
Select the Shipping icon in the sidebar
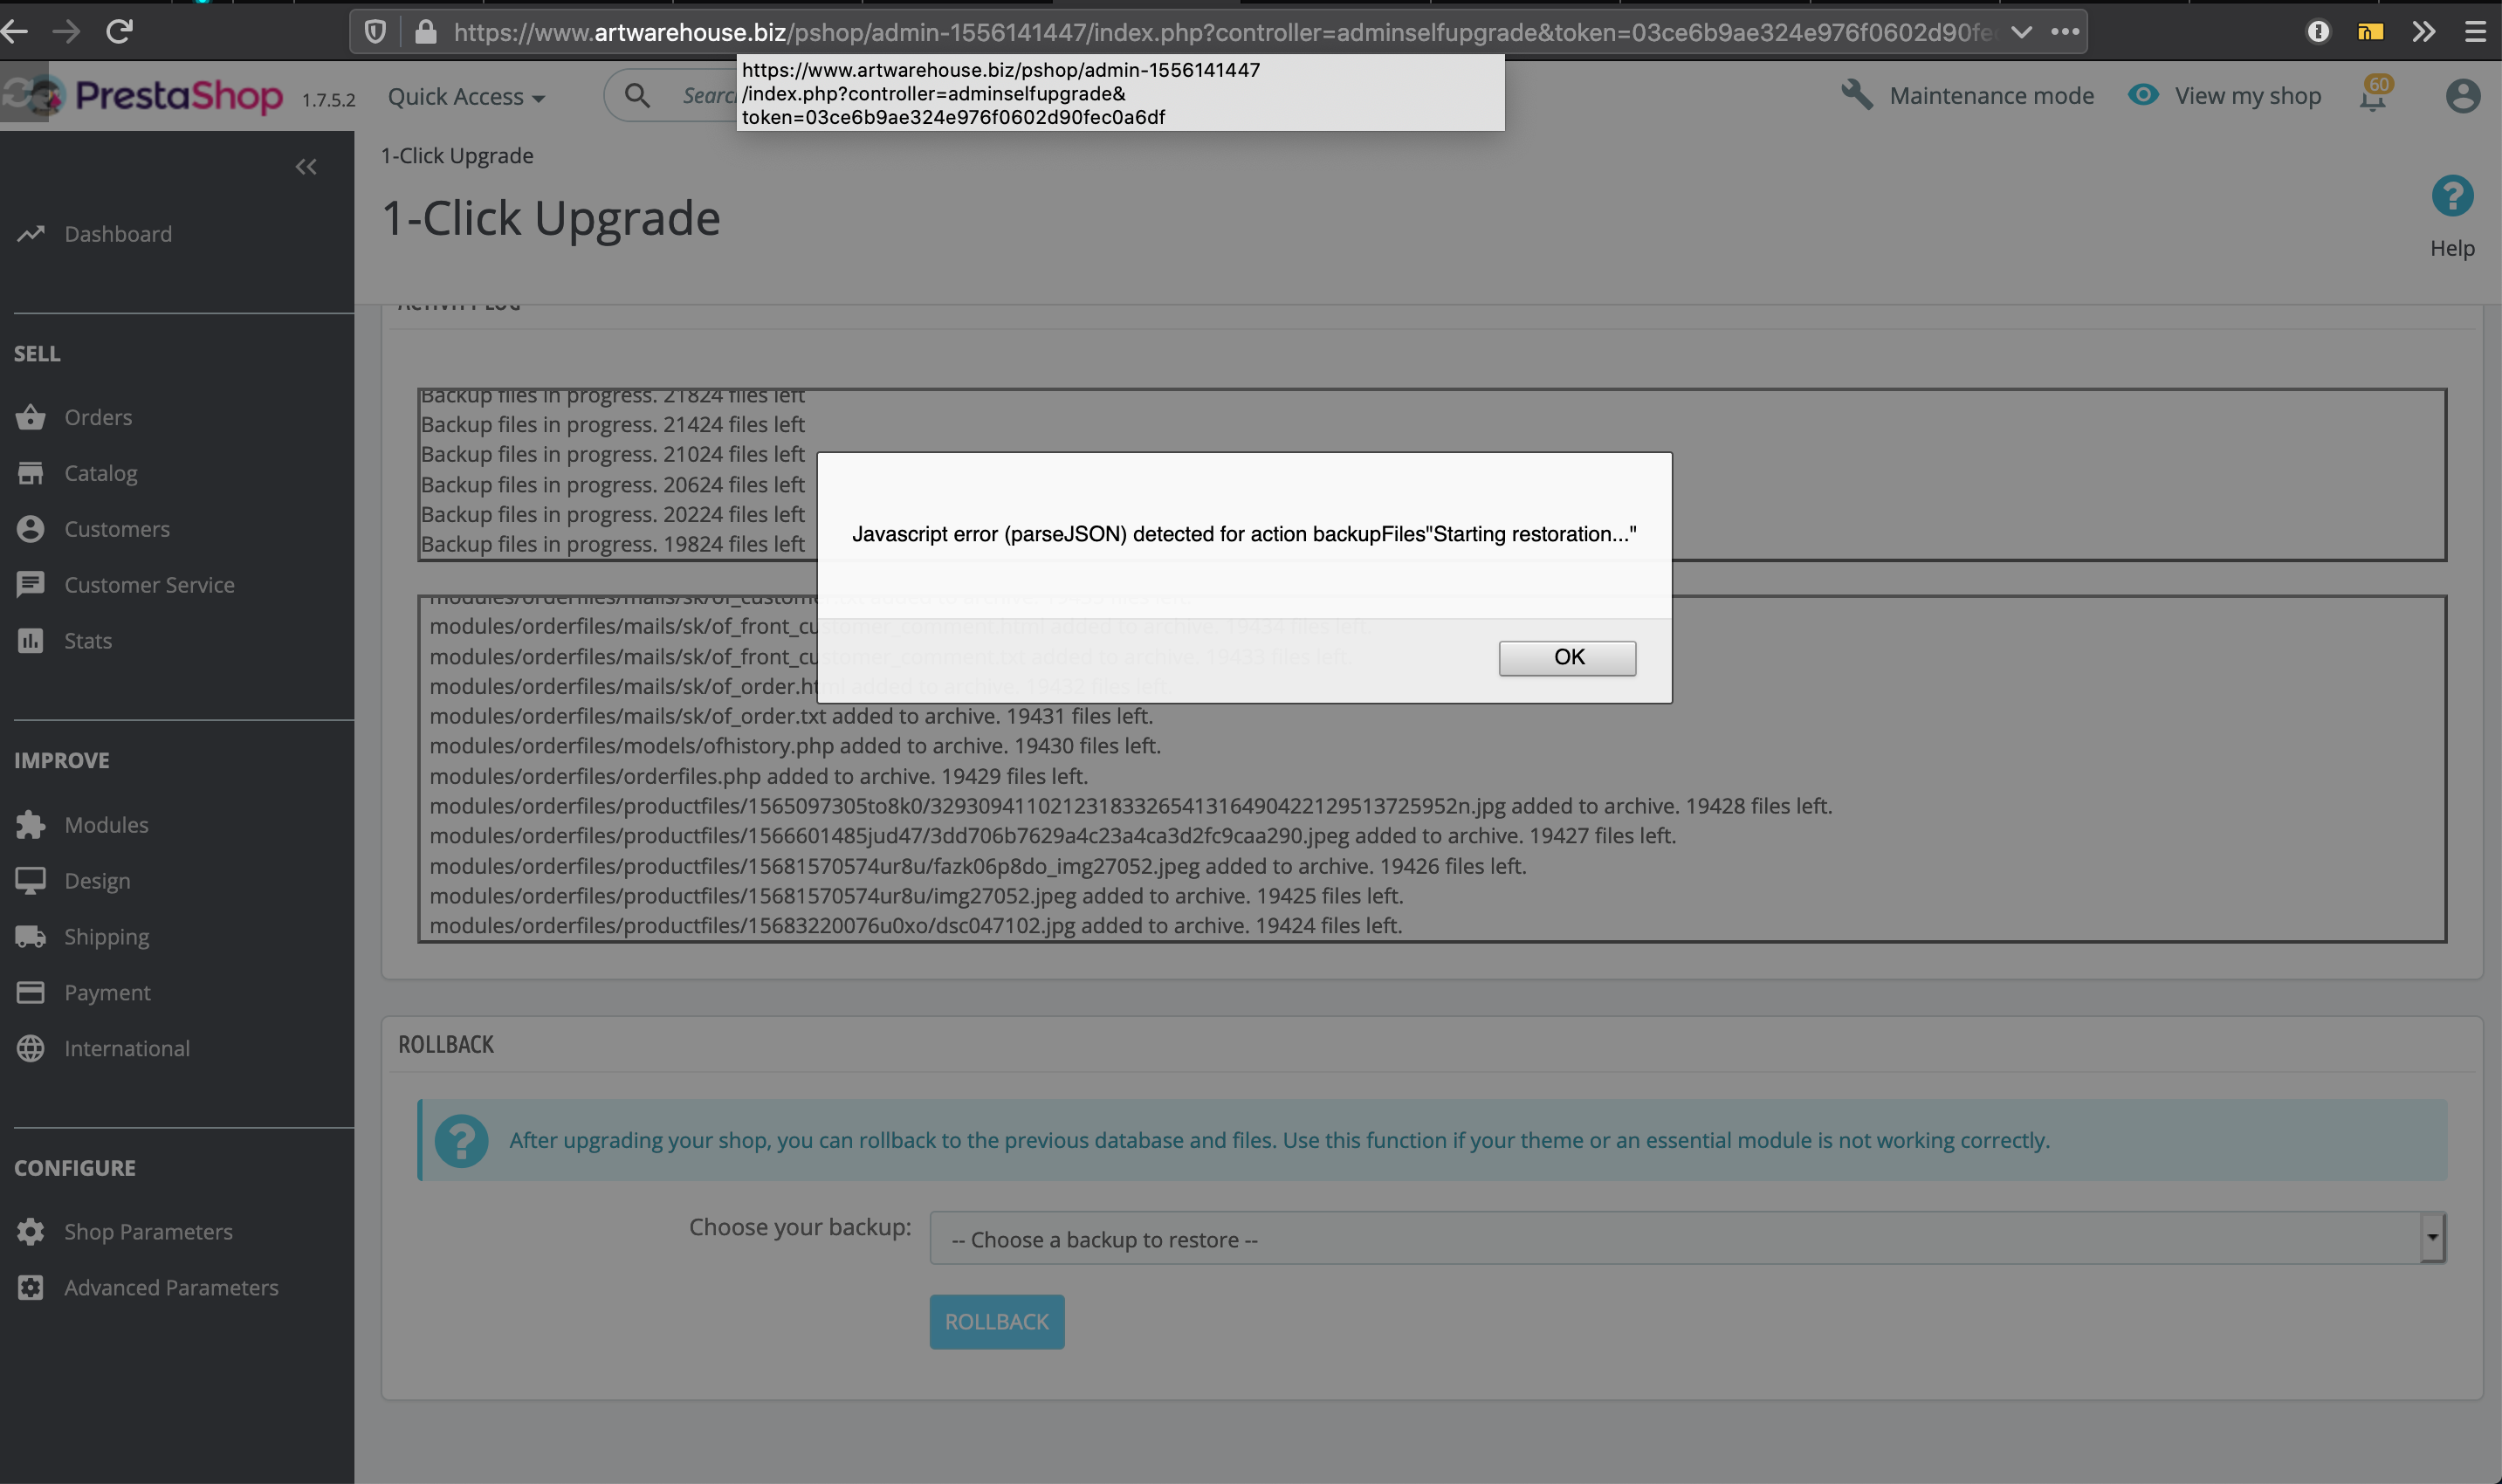point(31,936)
